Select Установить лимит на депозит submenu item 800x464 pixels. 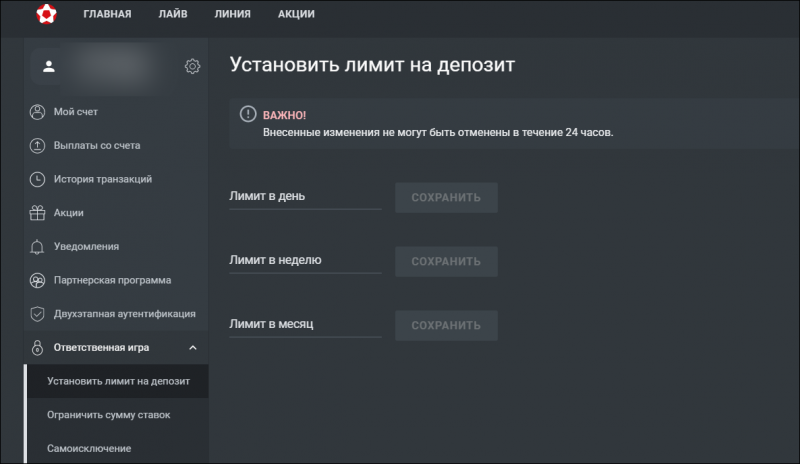tap(118, 381)
